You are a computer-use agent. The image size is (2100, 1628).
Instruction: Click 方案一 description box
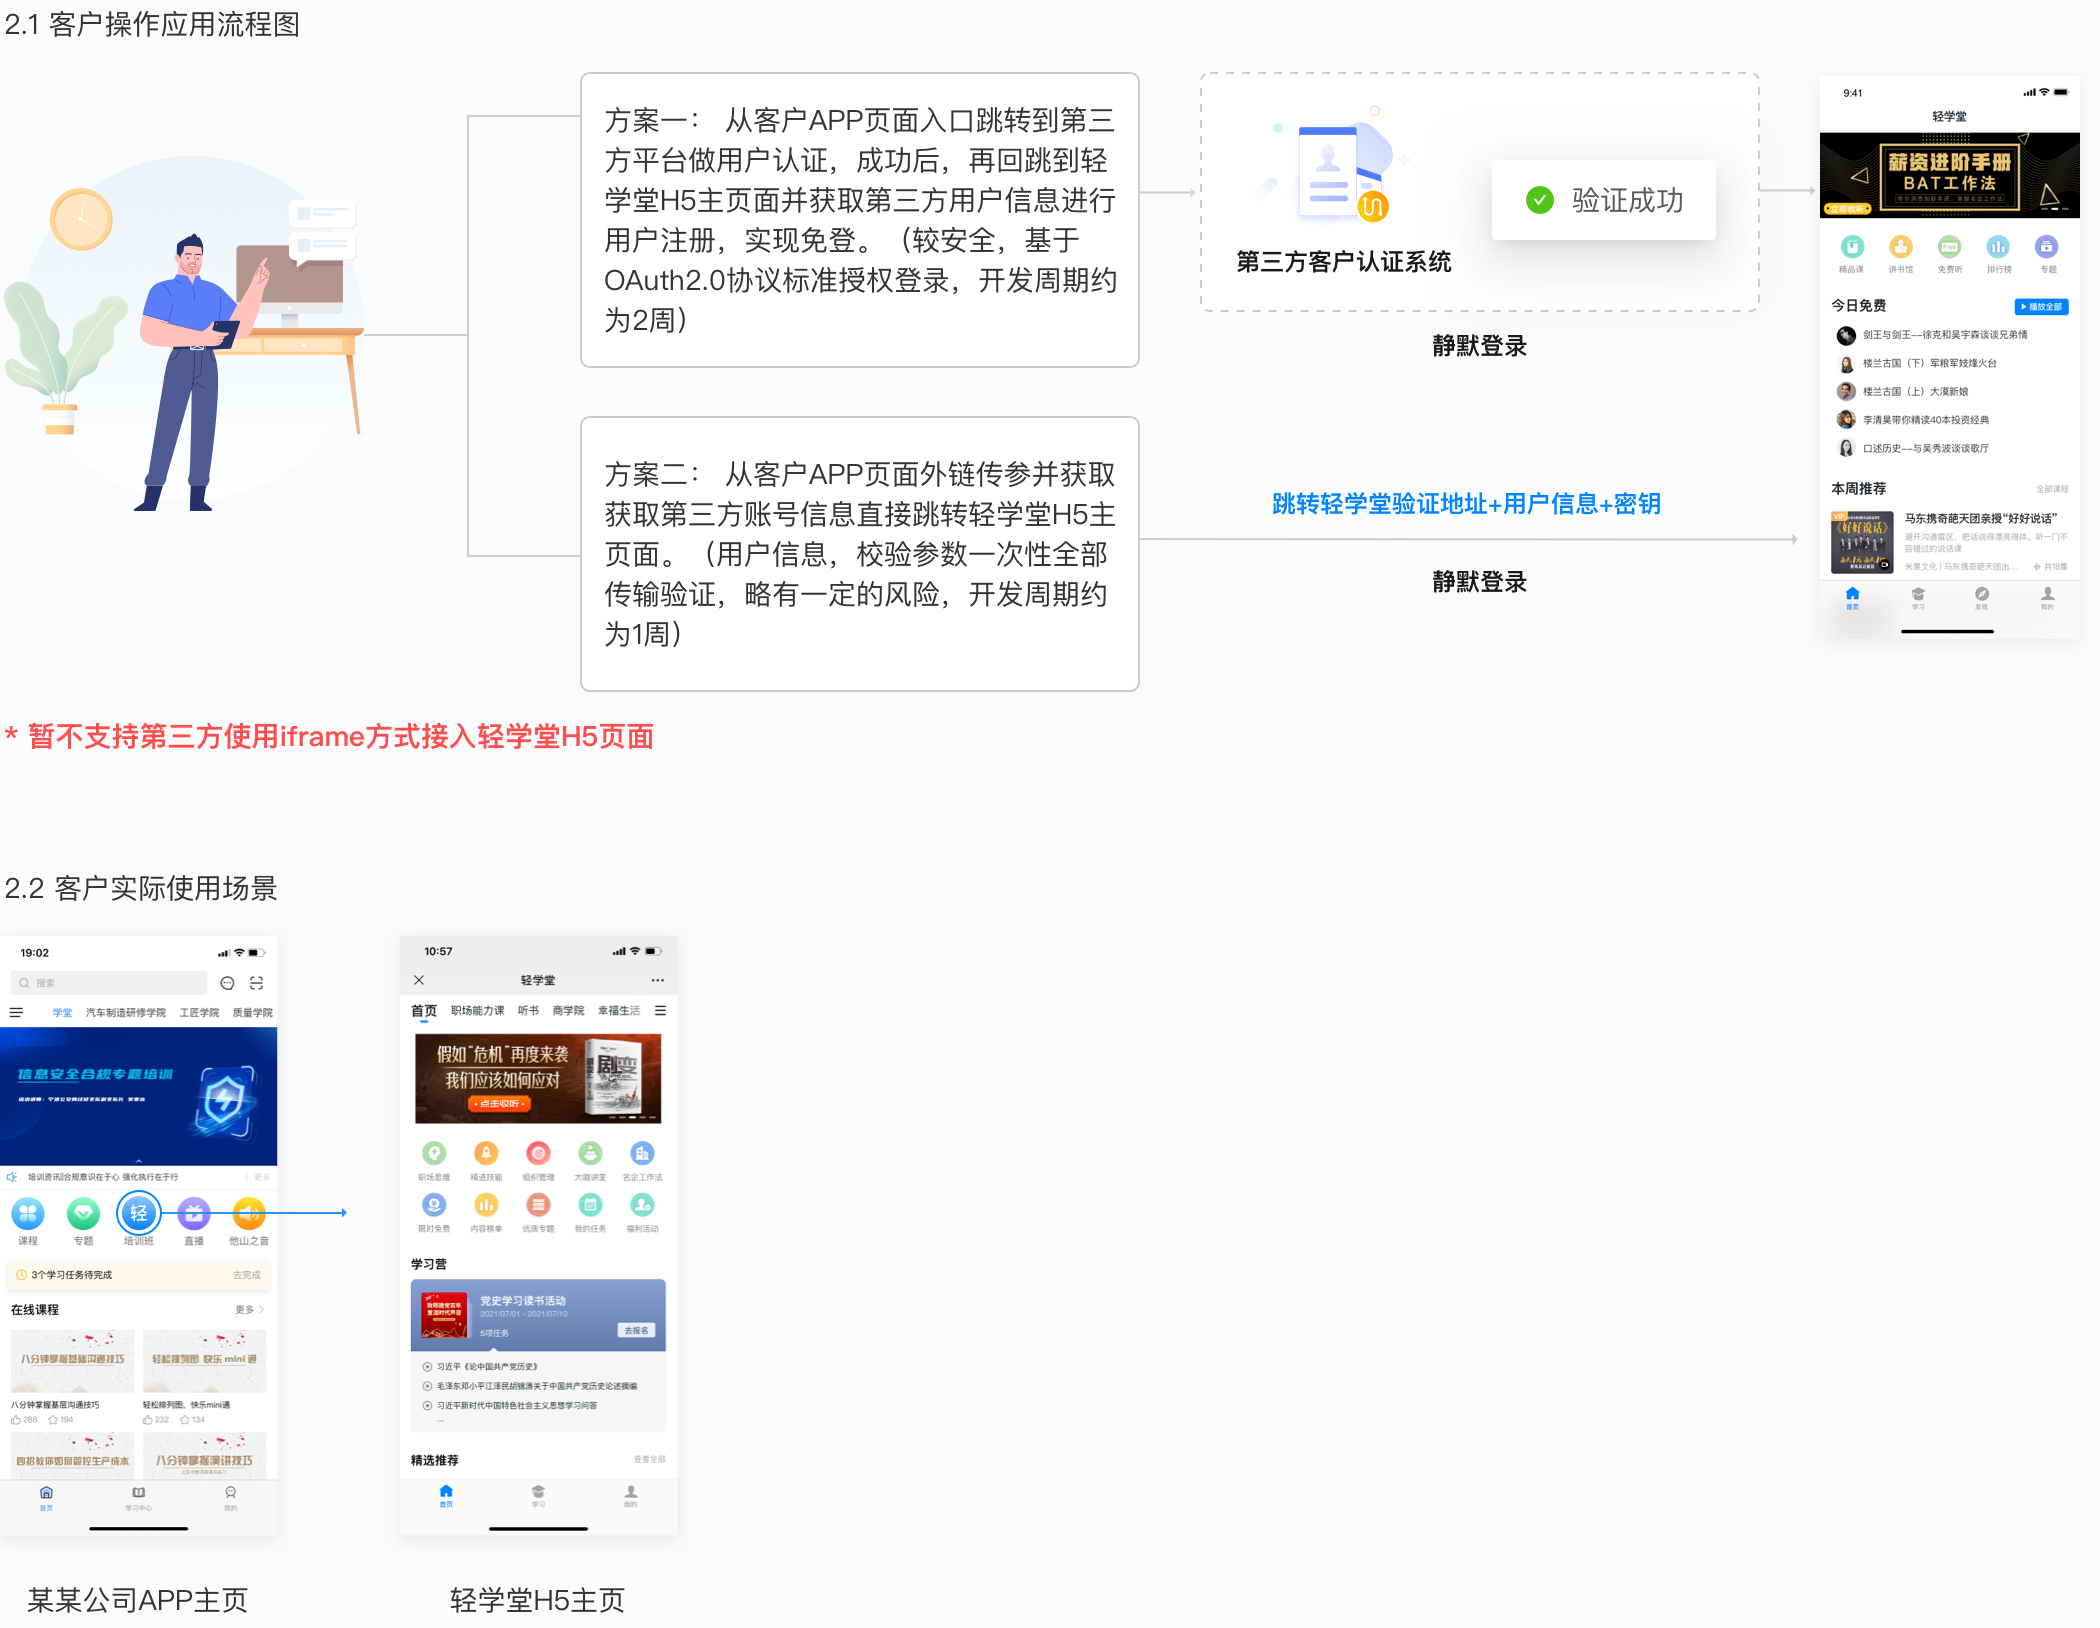point(859,220)
